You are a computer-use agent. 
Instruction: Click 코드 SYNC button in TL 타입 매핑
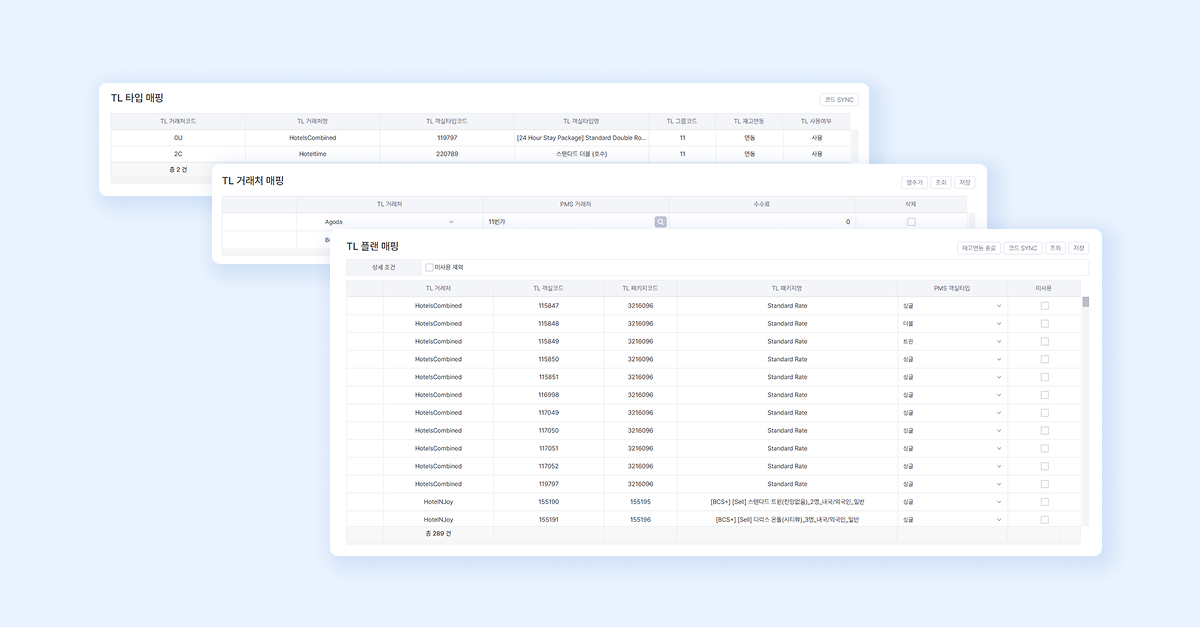pos(838,100)
